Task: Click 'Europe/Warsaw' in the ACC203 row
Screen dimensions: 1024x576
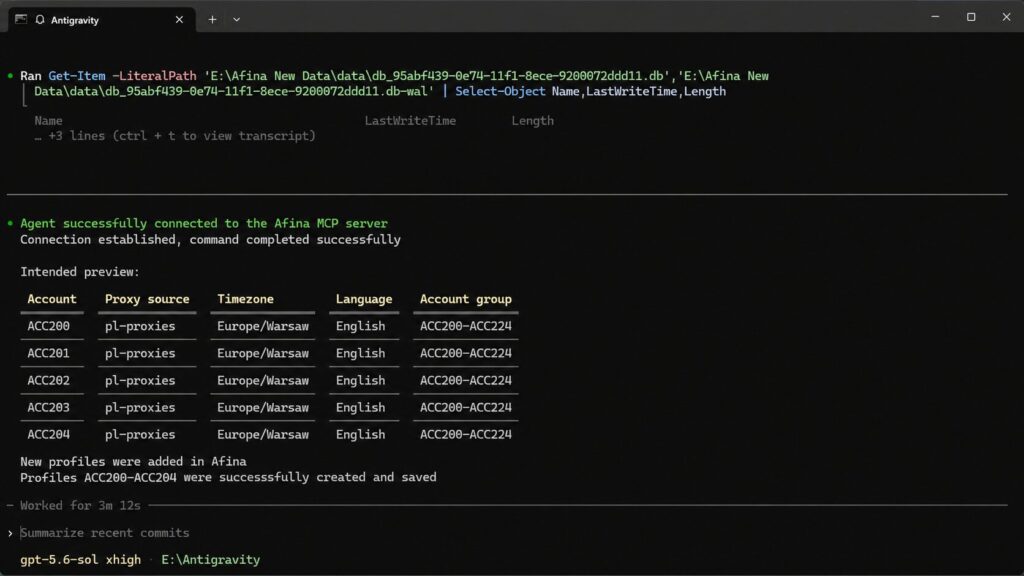Action: (x=263, y=408)
